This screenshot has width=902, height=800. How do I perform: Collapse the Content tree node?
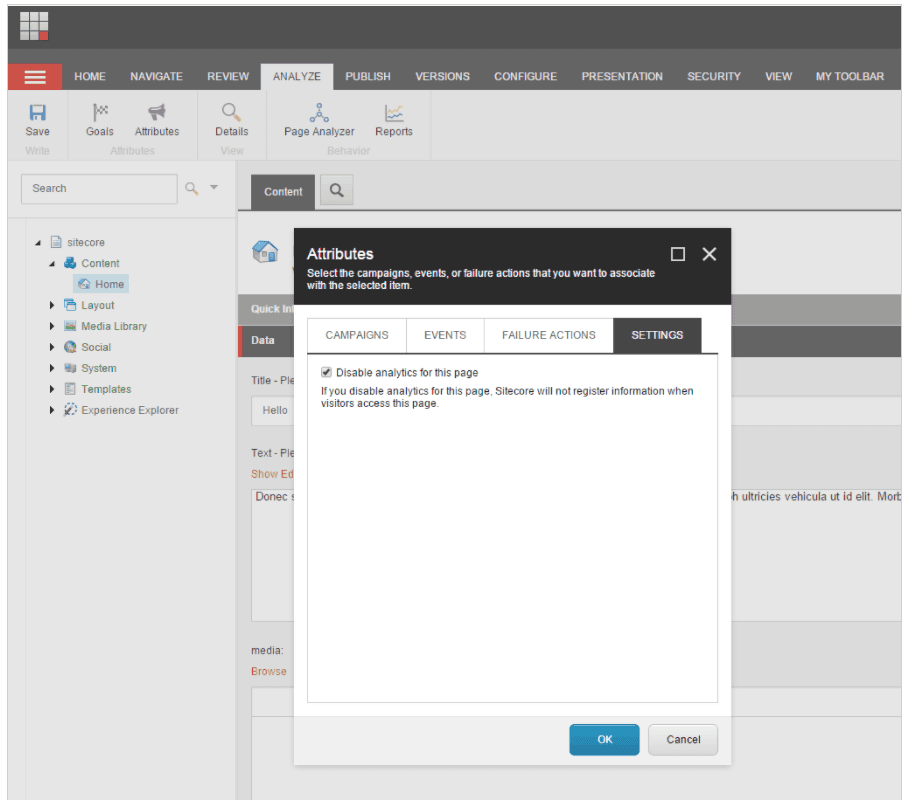pyautogui.click(x=52, y=264)
